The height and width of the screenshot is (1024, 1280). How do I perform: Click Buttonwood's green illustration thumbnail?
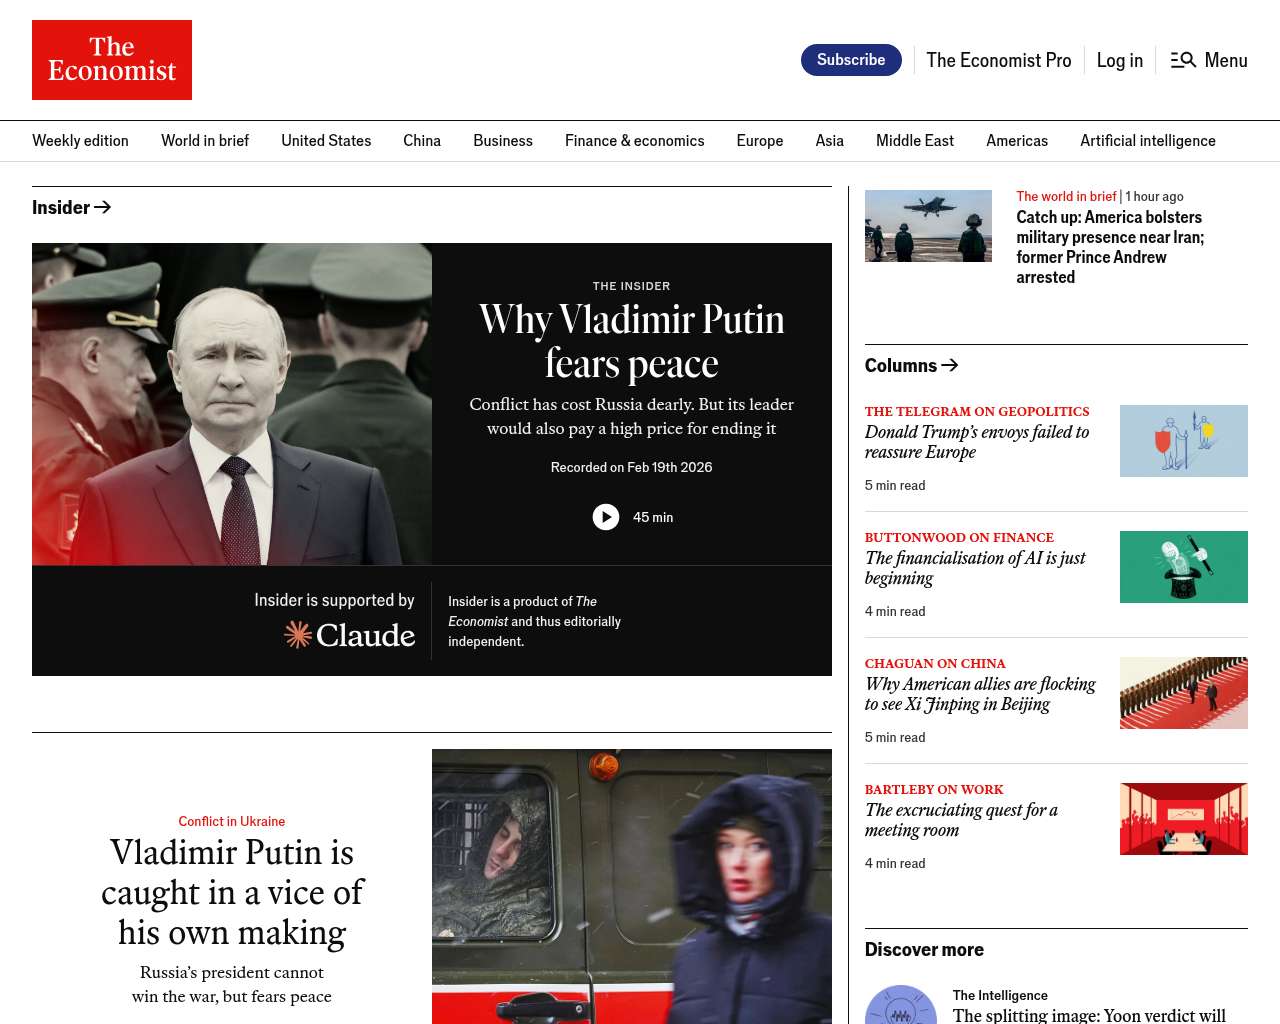(1183, 567)
